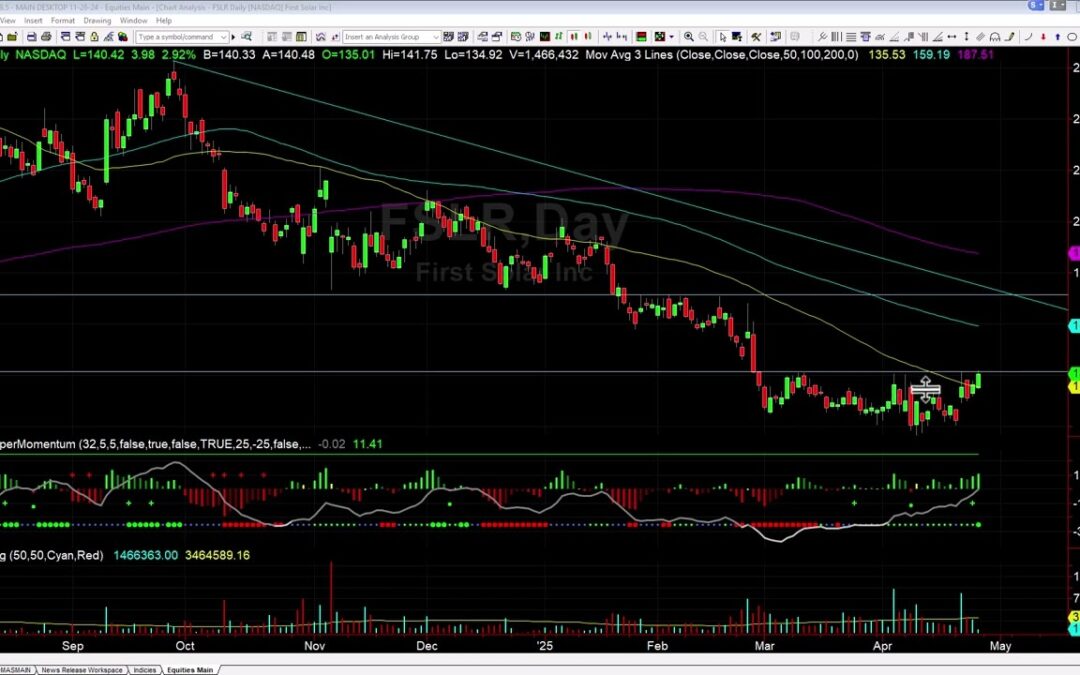Open the dropdown arrow beside the color grid icon

[x=671, y=37]
